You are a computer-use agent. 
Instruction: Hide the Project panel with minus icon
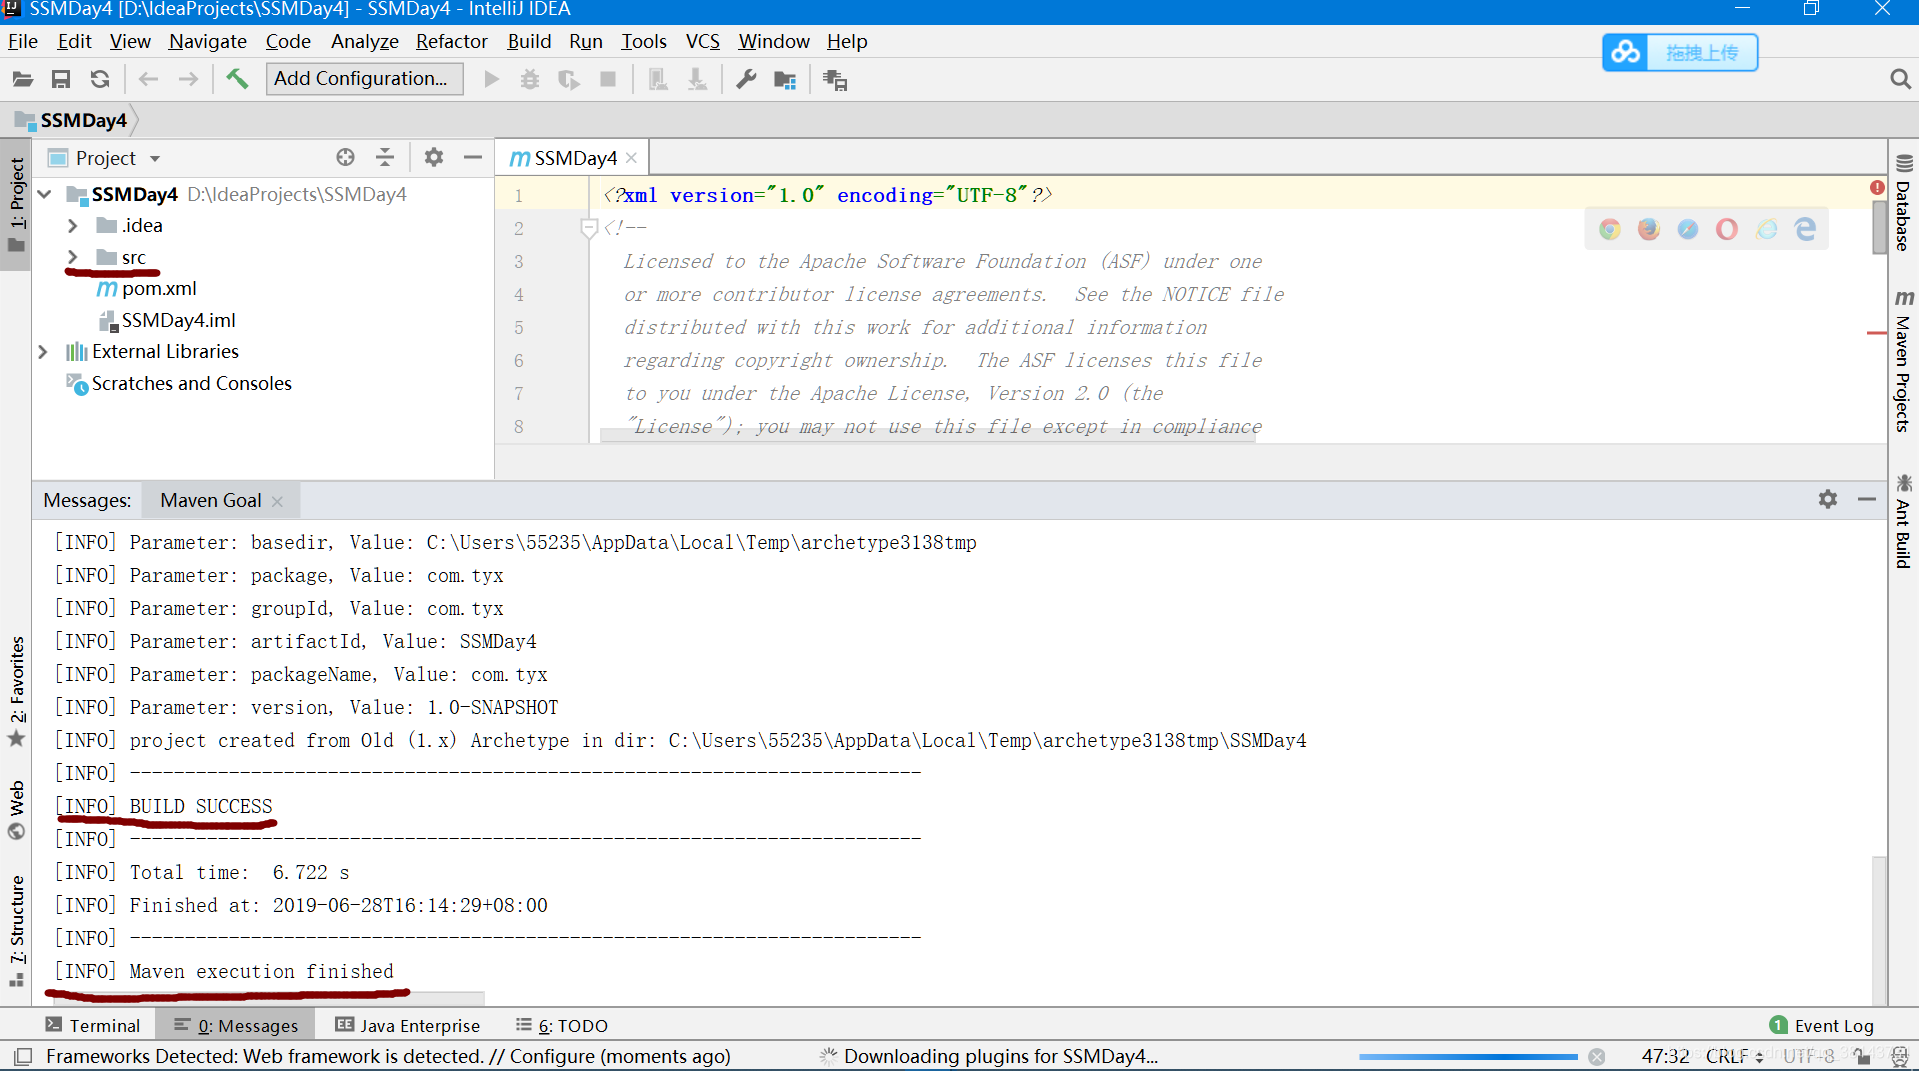click(x=473, y=157)
